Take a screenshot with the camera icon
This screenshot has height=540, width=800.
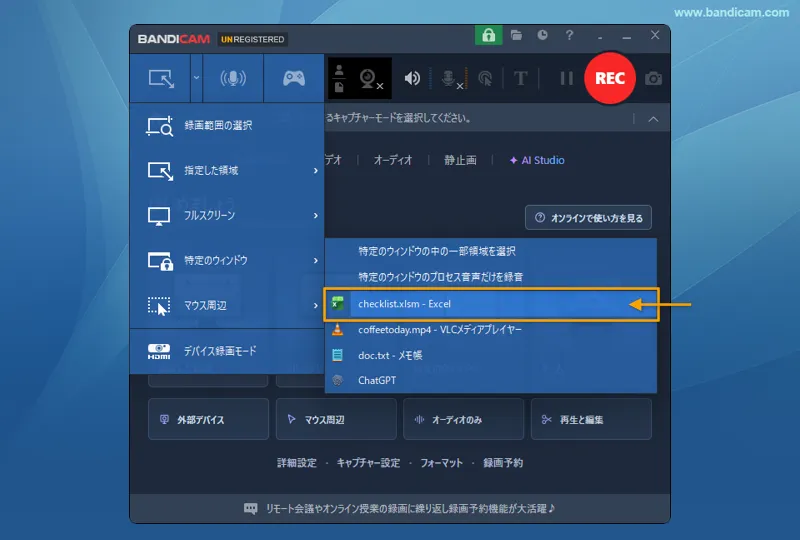click(x=653, y=79)
